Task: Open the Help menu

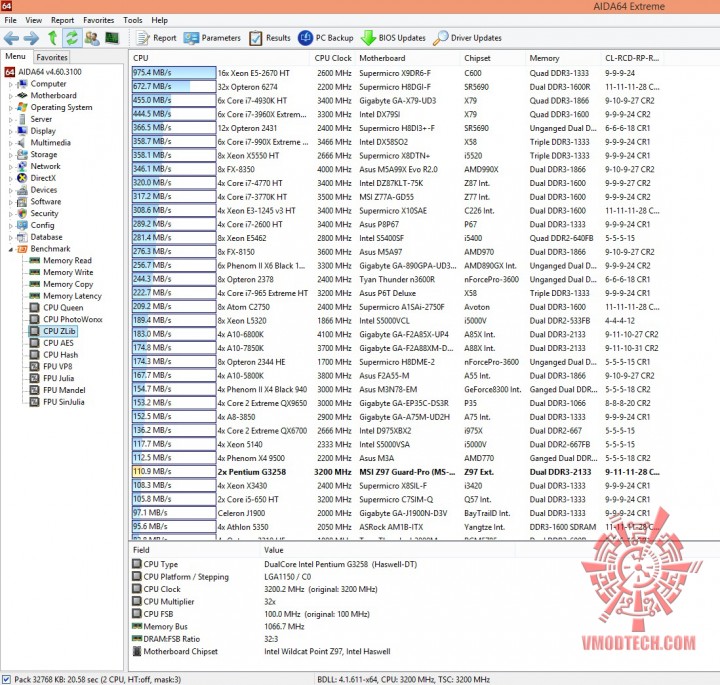Action: (x=159, y=20)
